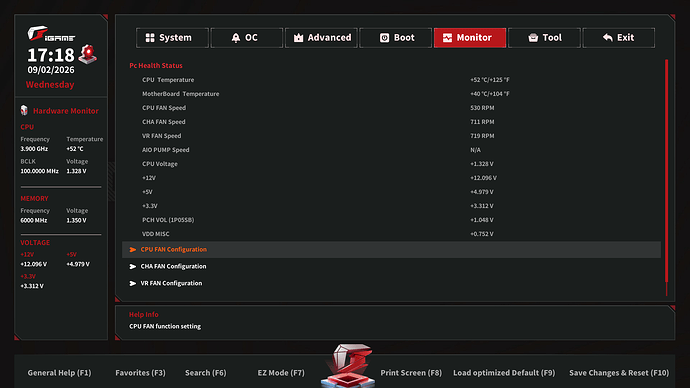Click the Exit tab
Screen dimensions: 690x388
coord(619,38)
